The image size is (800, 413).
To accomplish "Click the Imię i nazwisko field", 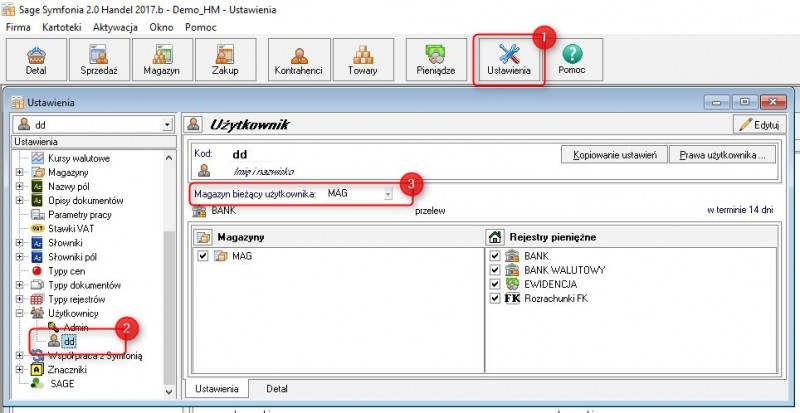I will pos(263,172).
